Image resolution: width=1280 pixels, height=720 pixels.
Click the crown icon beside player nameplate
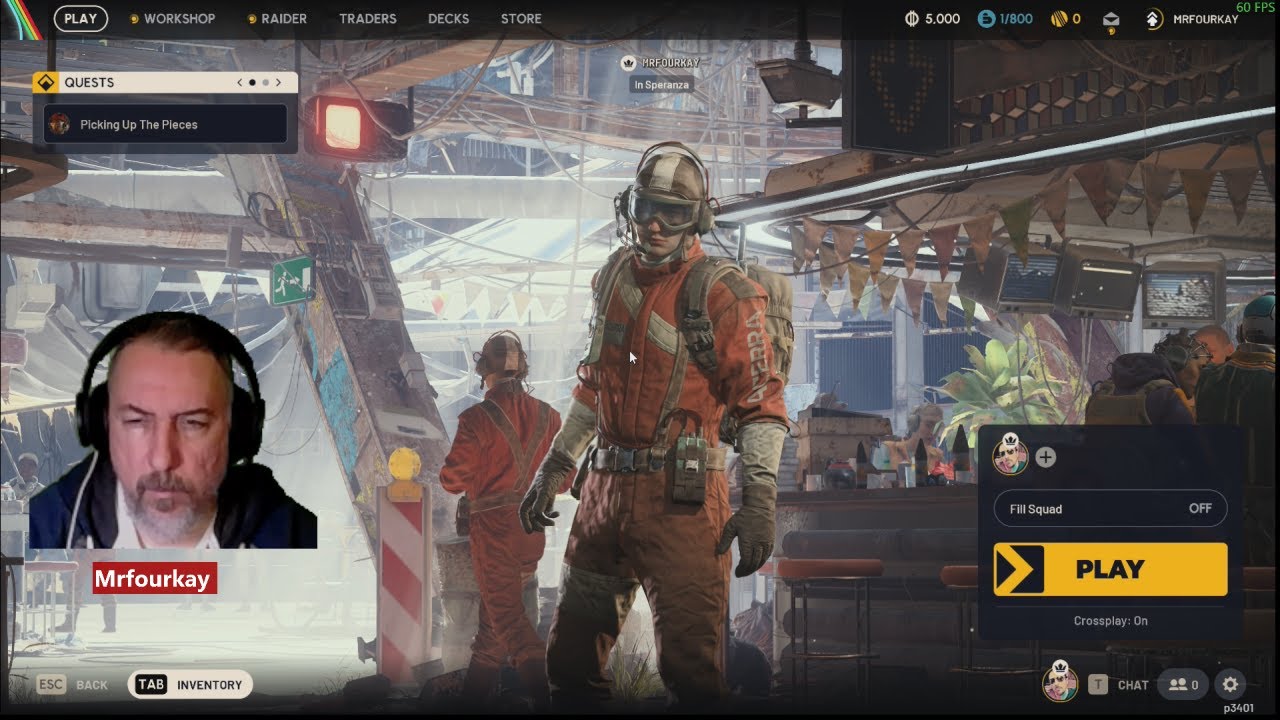pos(628,62)
